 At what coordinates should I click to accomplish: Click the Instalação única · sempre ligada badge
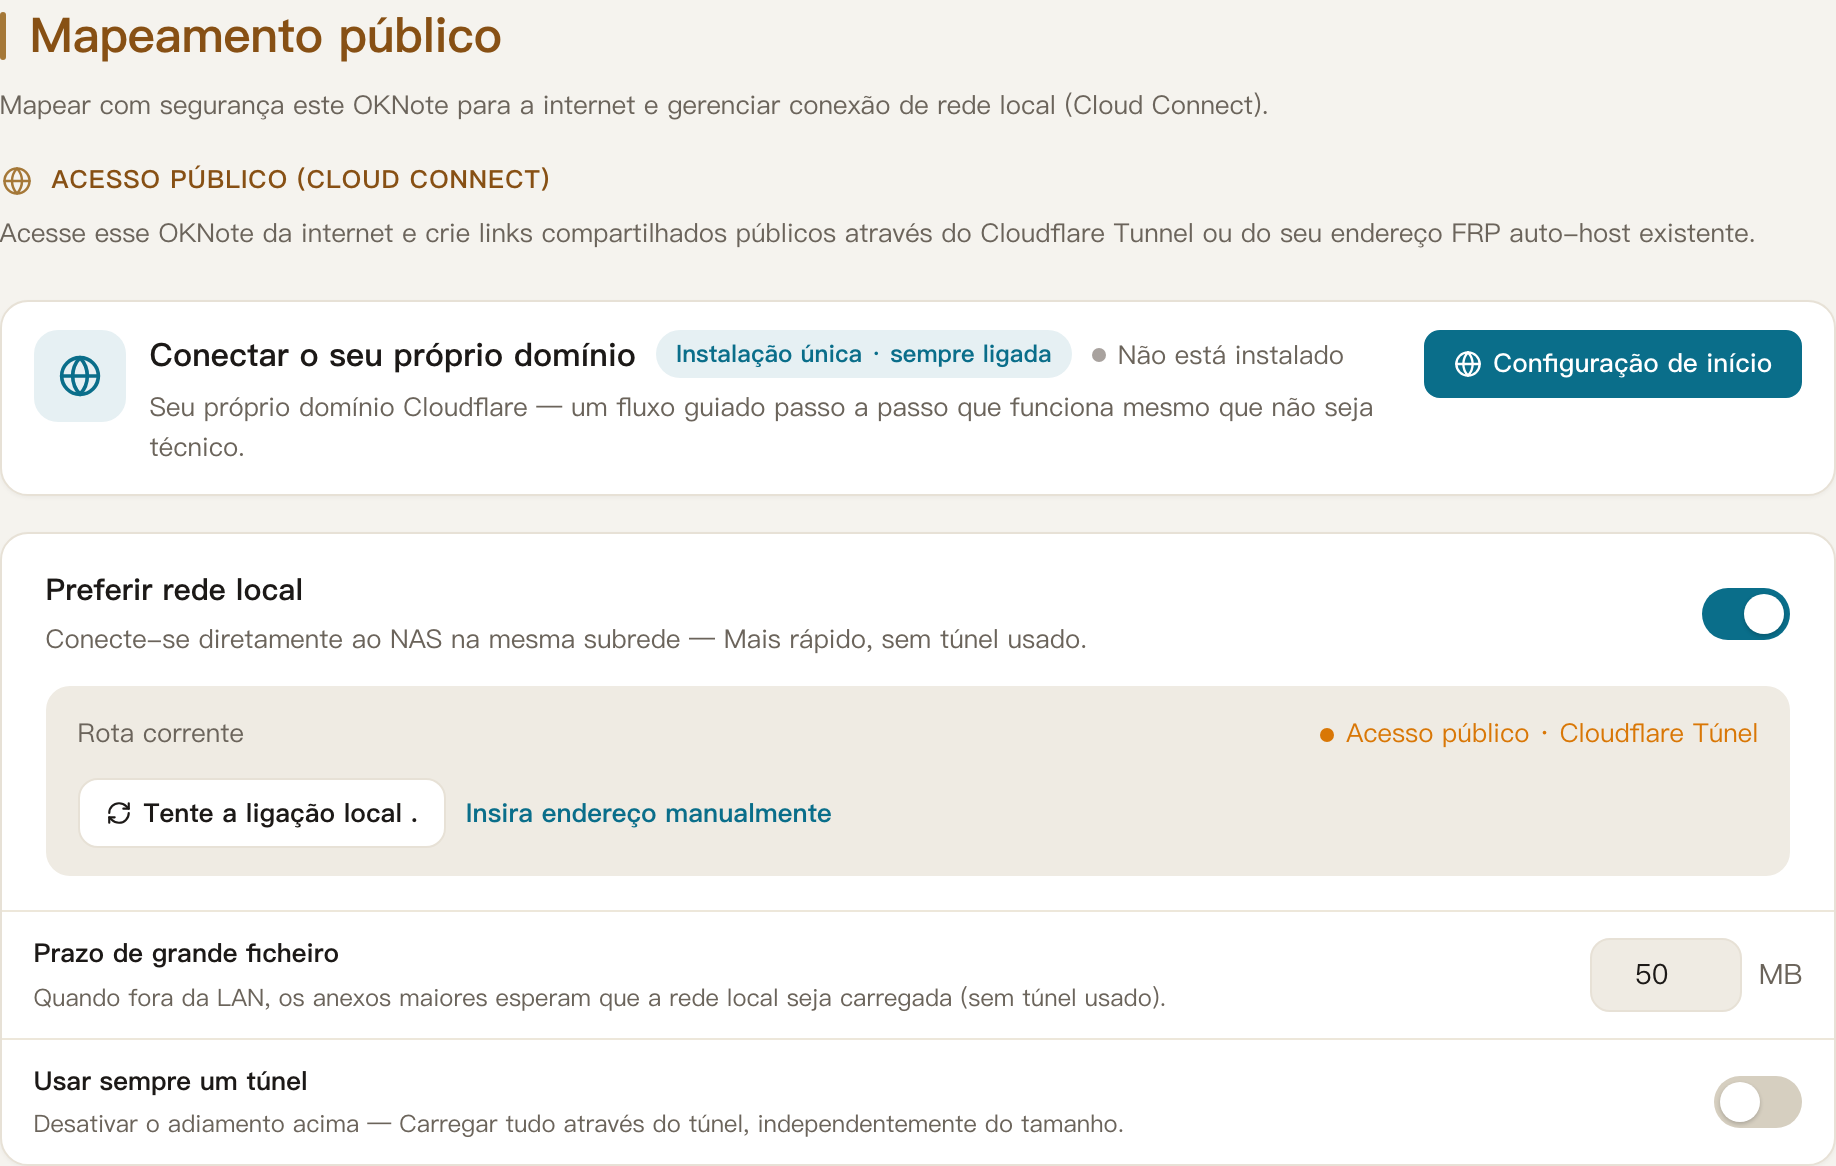click(863, 354)
